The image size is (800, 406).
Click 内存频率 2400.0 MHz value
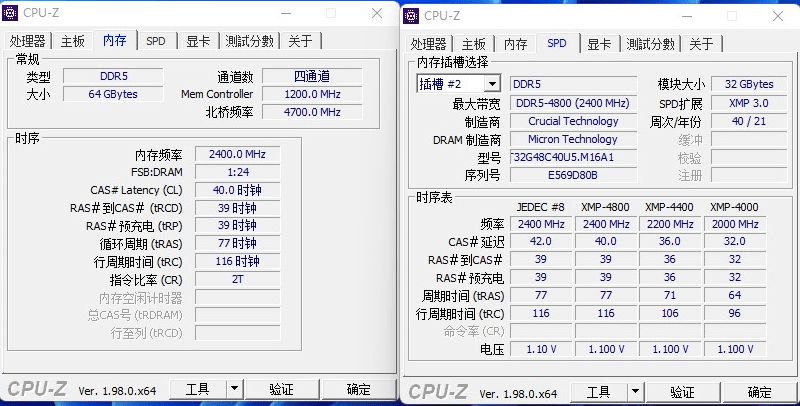tap(237, 154)
